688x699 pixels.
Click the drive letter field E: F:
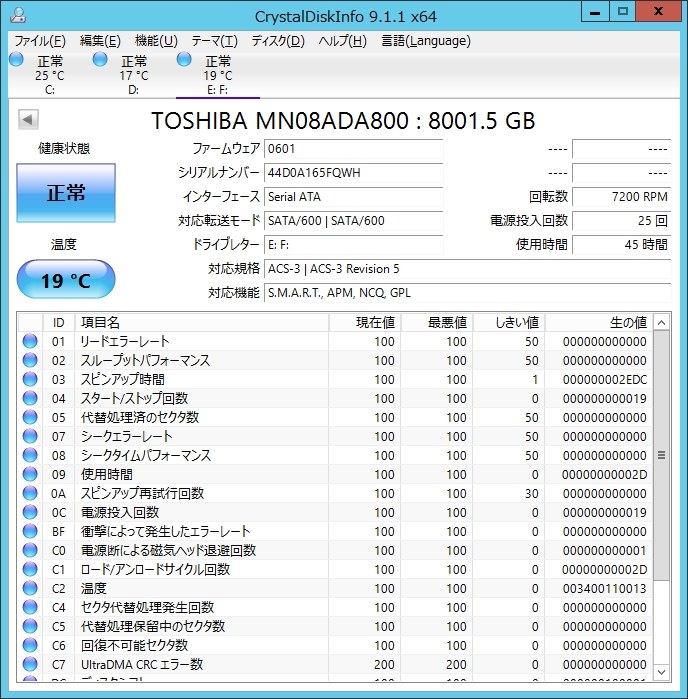tap(354, 245)
